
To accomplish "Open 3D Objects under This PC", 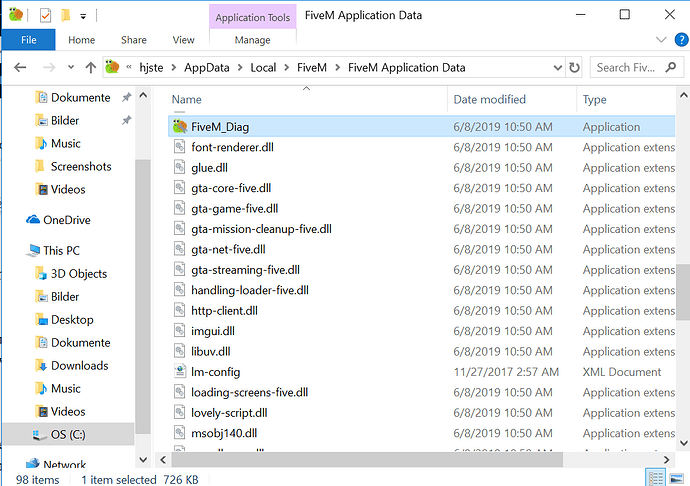I will coord(72,274).
